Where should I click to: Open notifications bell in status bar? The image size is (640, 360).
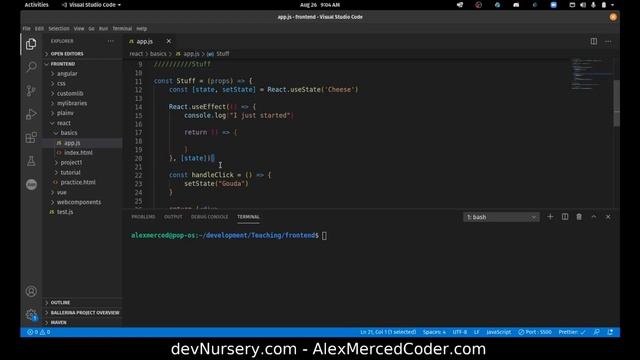click(x=610, y=332)
